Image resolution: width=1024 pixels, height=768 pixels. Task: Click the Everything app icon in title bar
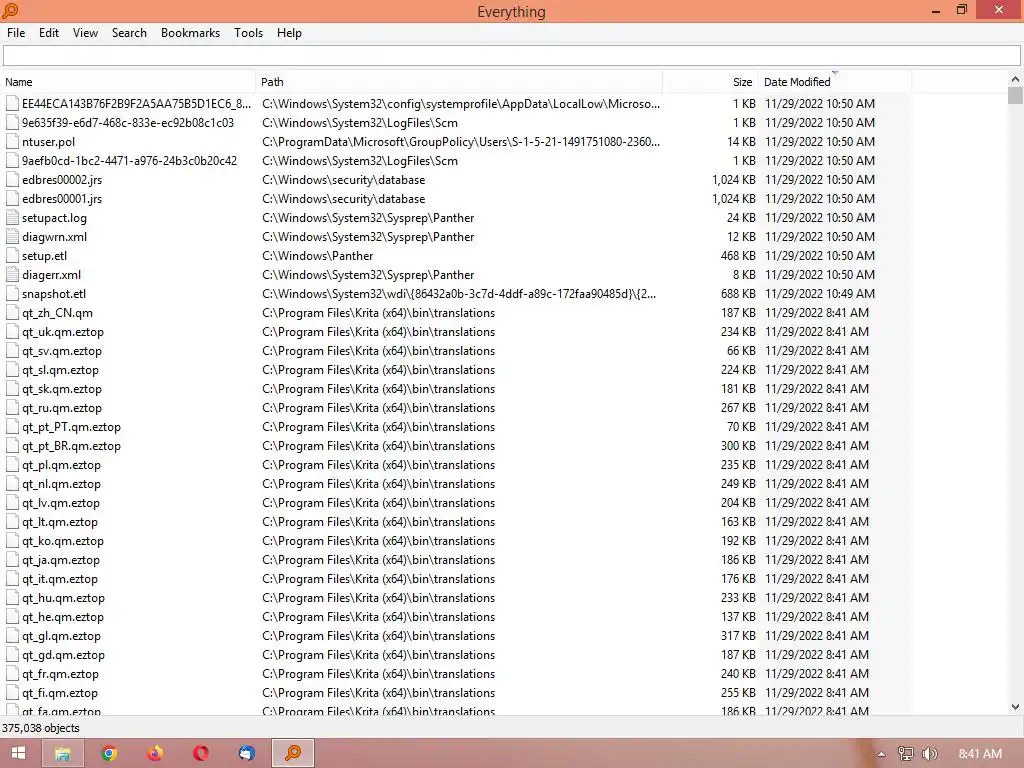pyautogui.click(x=10, y=10)
